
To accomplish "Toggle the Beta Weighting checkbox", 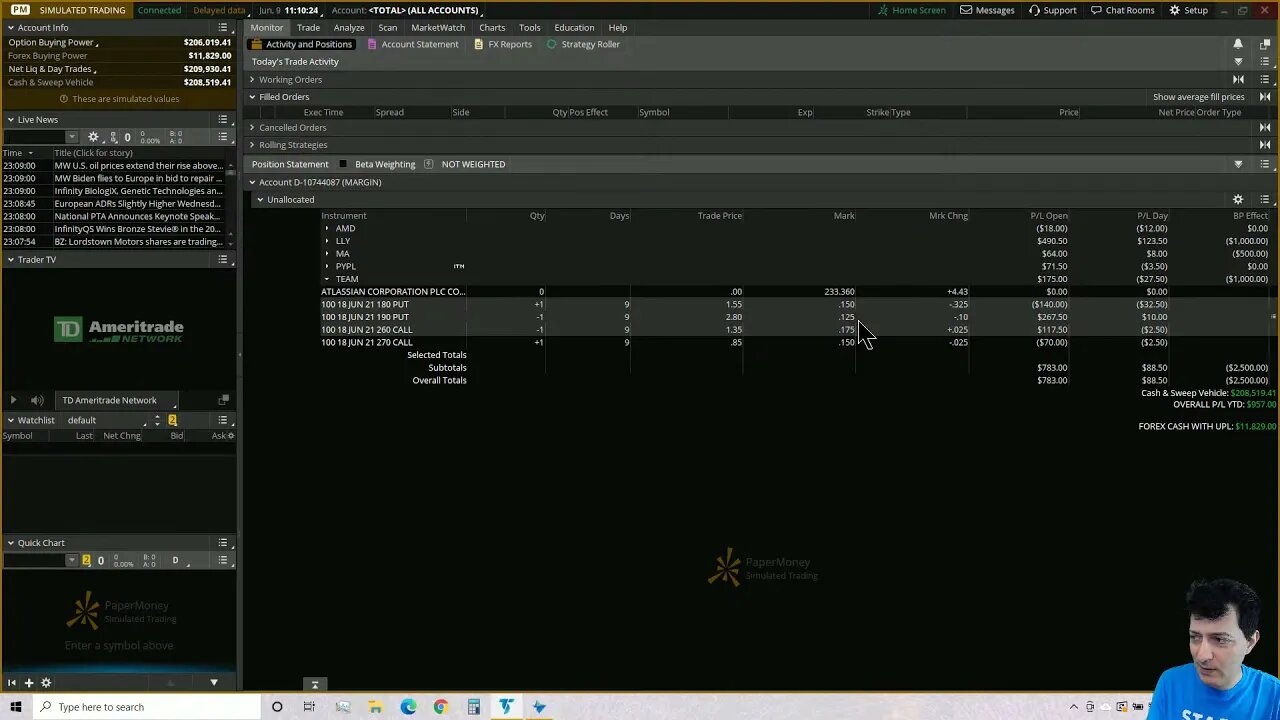I will (343, 164).
